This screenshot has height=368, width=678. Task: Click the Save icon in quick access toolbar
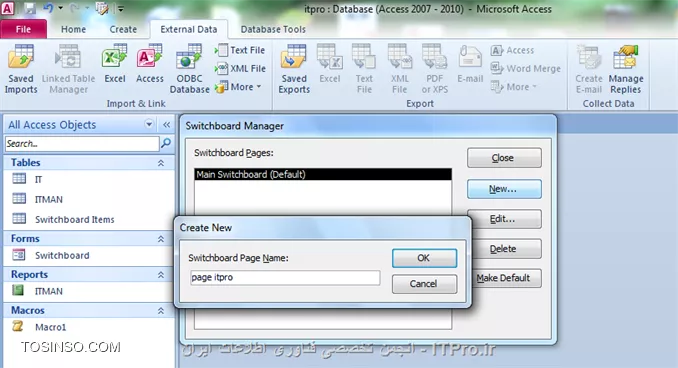coord(29,8)
